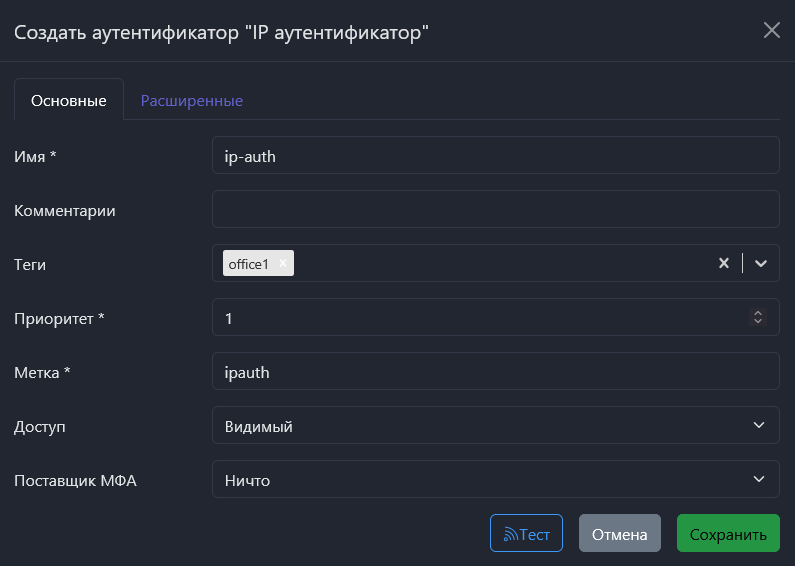Clear all selected tags
The image size is (795, 566).
(x=723, y=263)
